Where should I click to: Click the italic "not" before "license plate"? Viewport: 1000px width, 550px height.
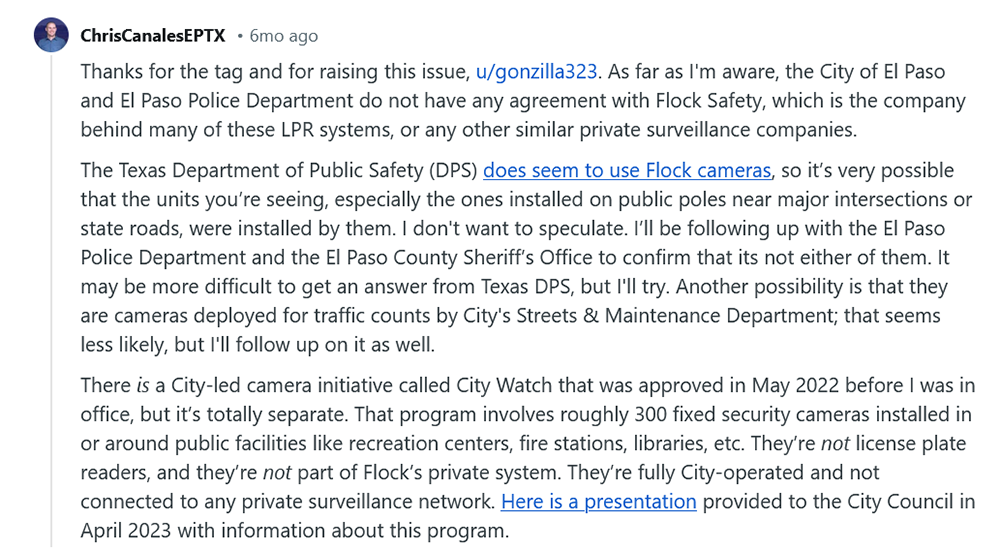834,443
